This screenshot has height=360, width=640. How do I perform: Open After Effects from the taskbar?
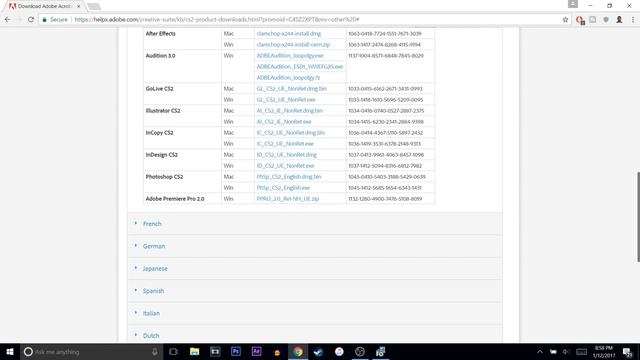256,351
